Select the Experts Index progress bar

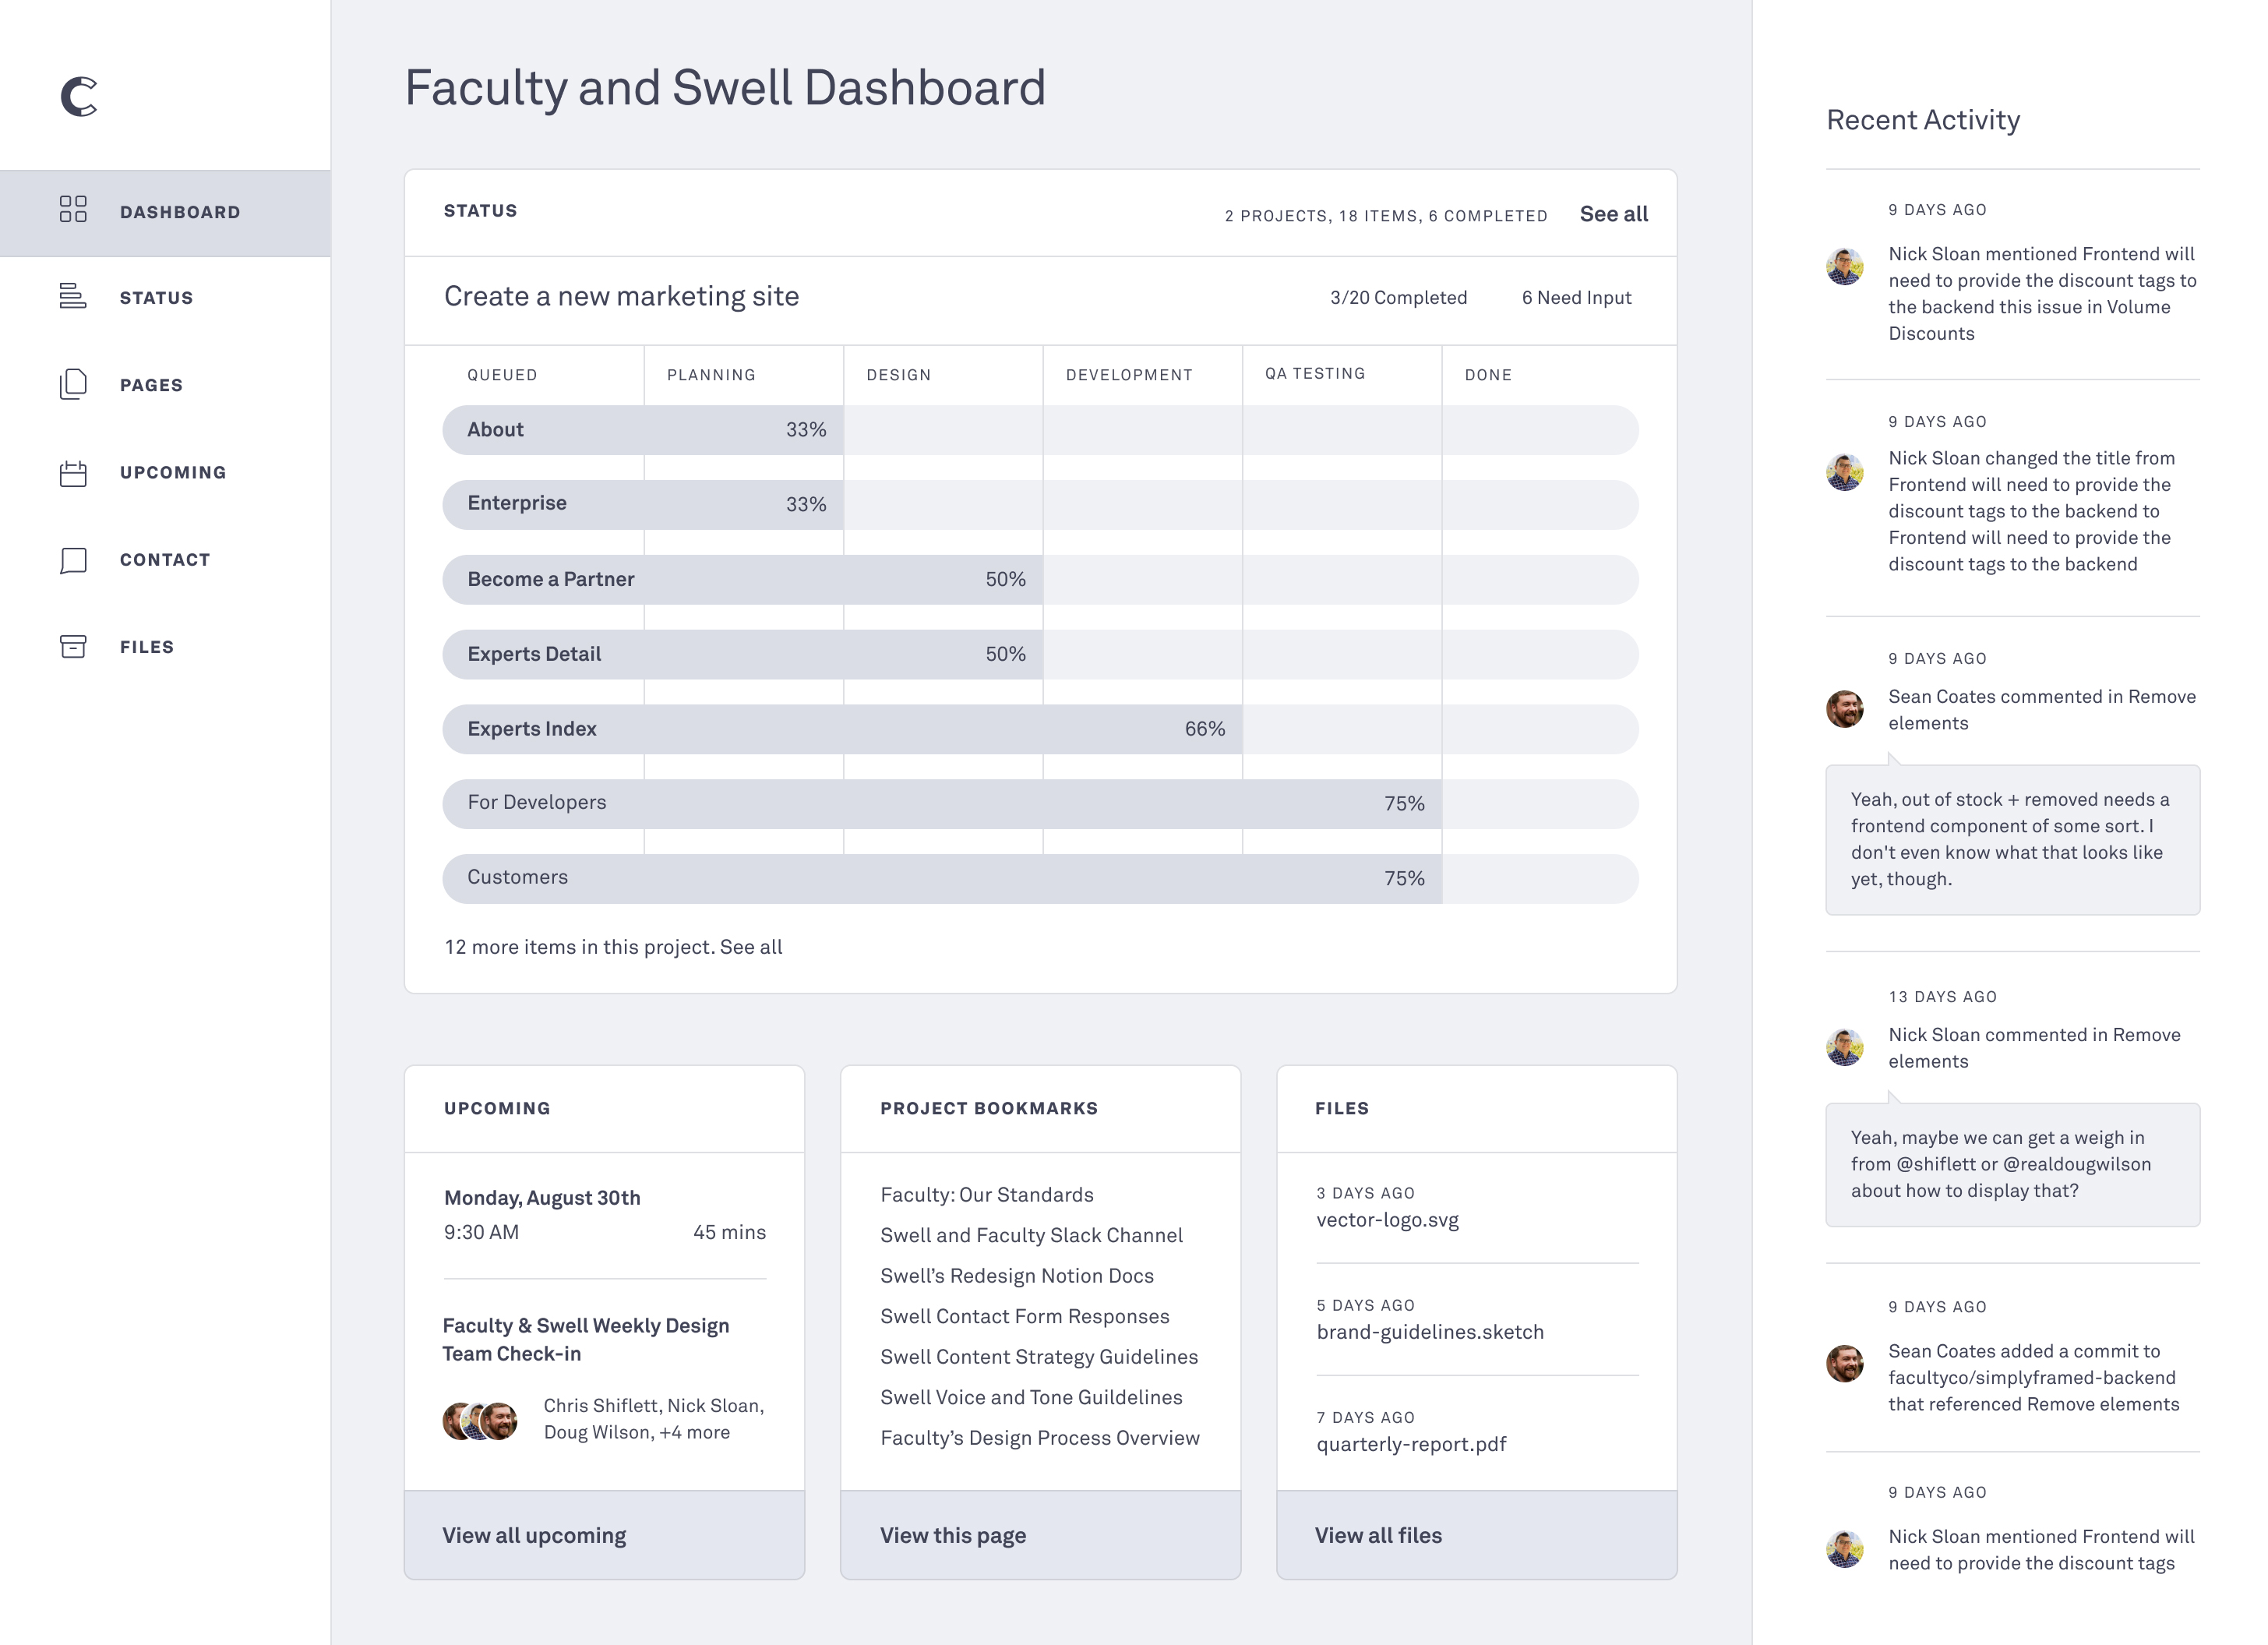click(1040, 729)
